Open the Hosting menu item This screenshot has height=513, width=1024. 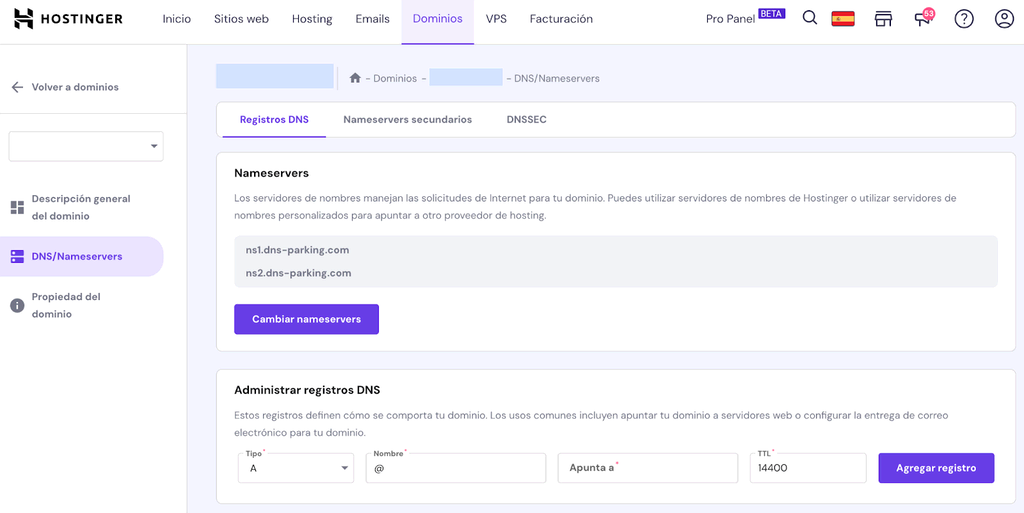[x=312, y=19]
